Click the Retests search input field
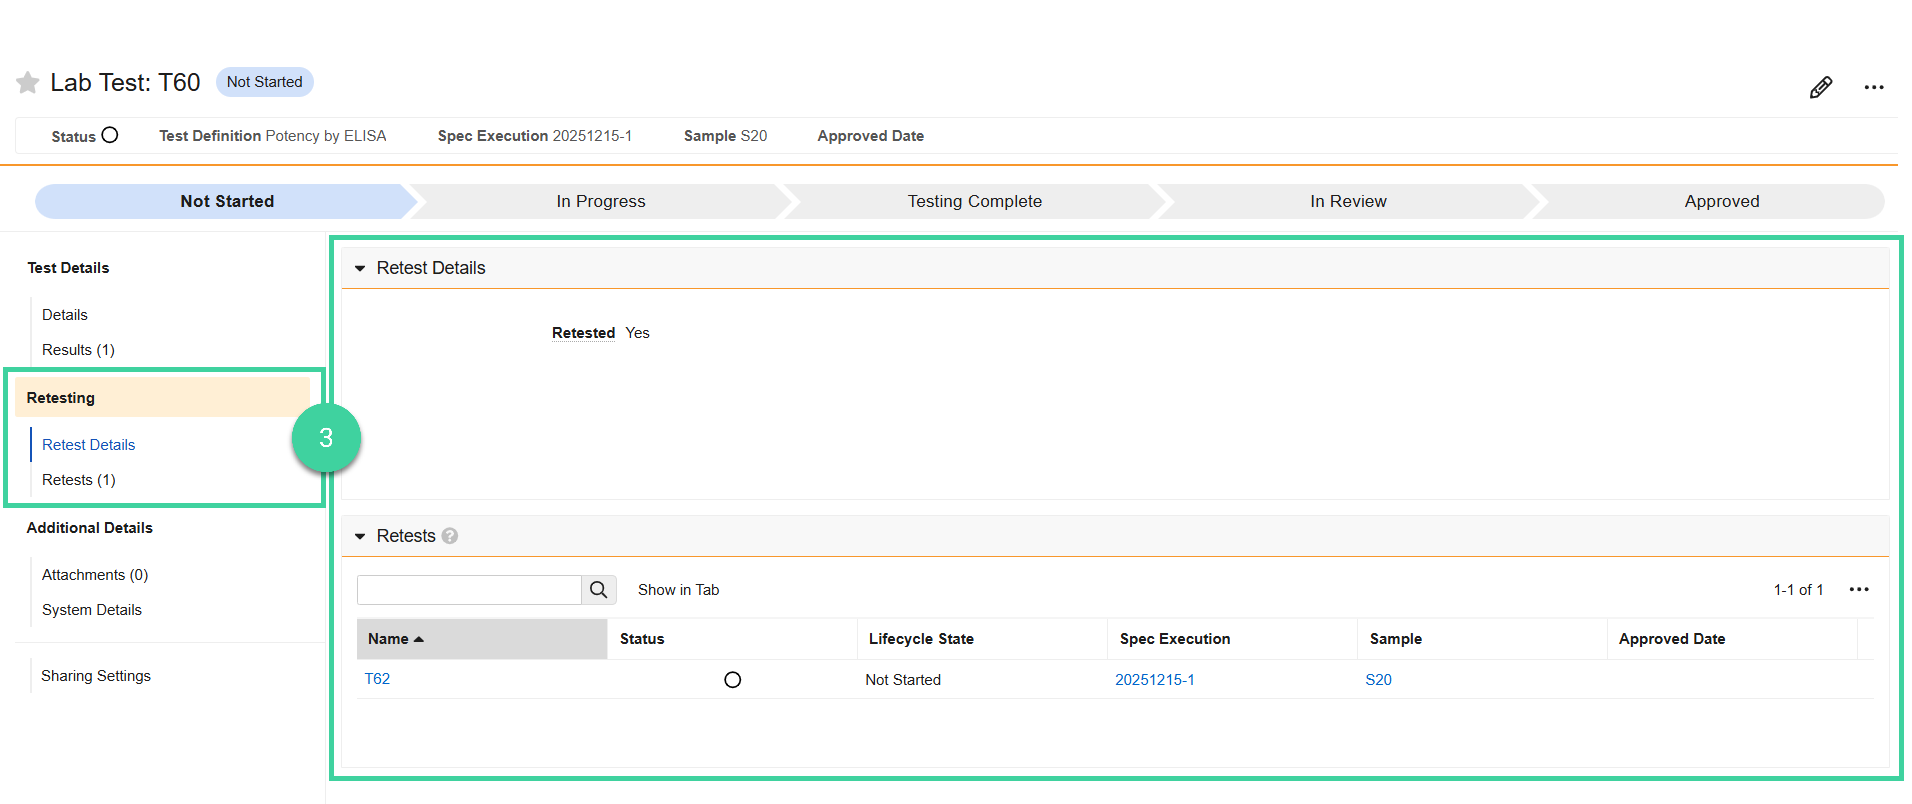 click(469, 590)
